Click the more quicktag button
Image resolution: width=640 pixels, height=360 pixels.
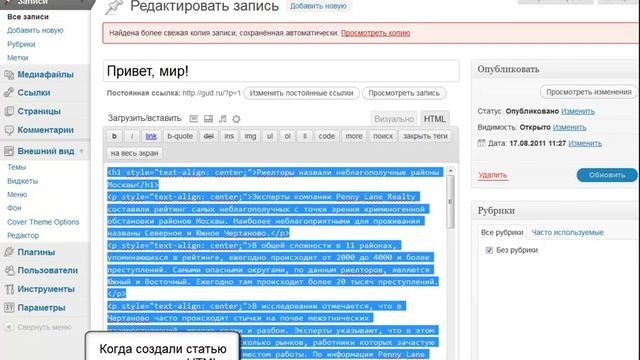(354, 136)
